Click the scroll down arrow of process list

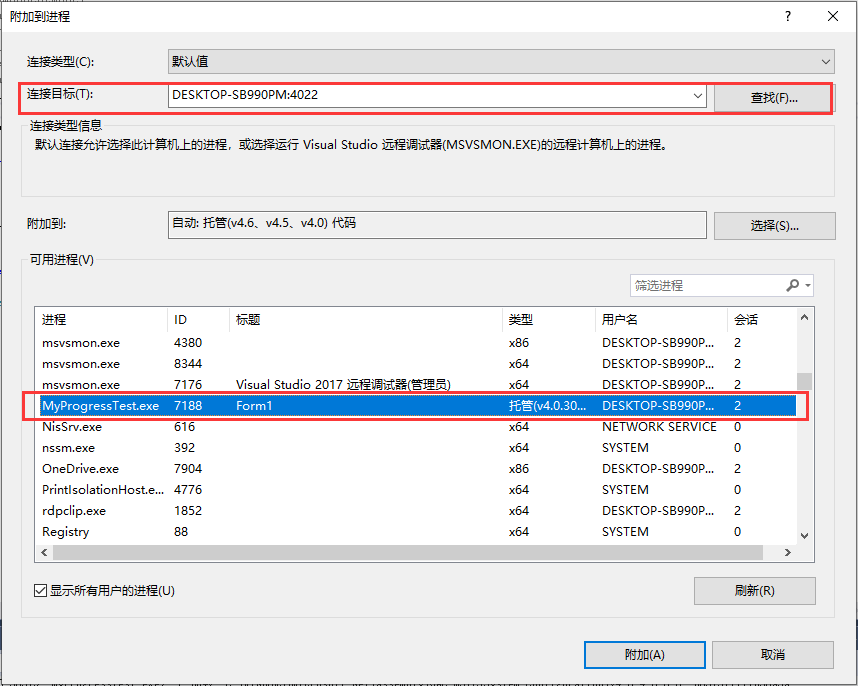tap(804, 536)
